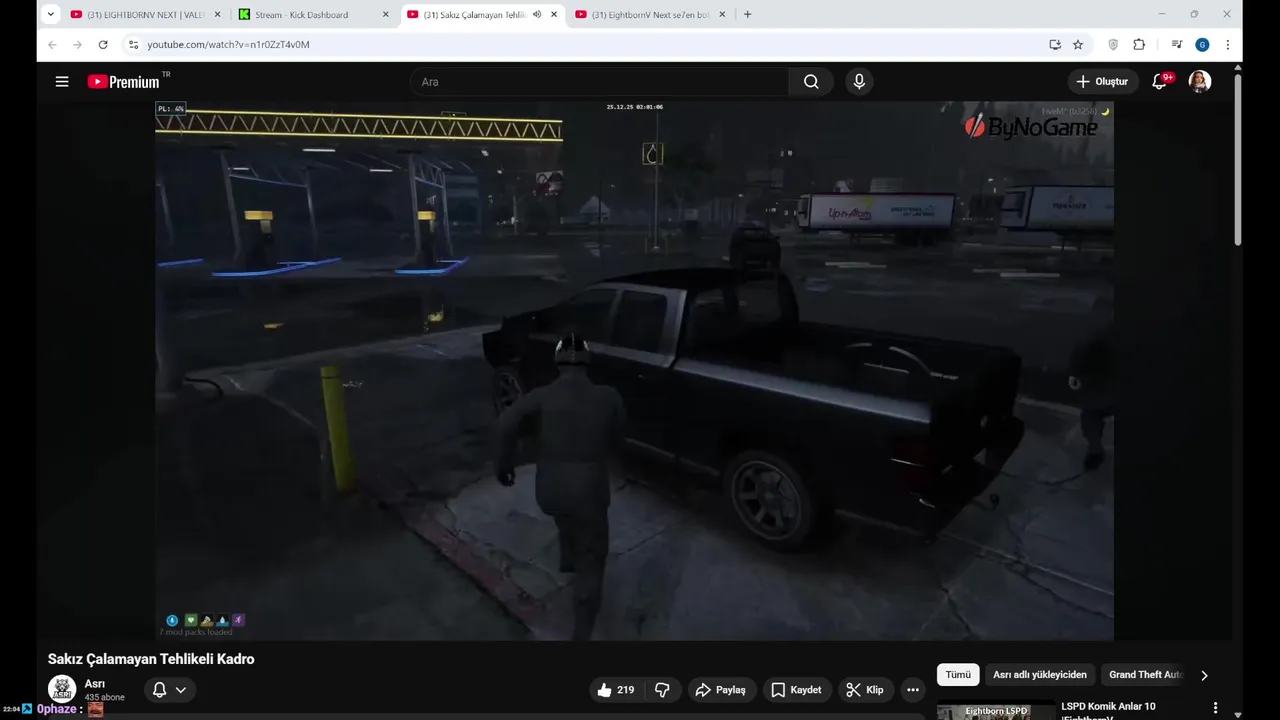The width and height of the screenshot is (1280, 720).
Task: Close the Sakız Çalamayan Tehlik tab
Action: click(x=554, y=14)
